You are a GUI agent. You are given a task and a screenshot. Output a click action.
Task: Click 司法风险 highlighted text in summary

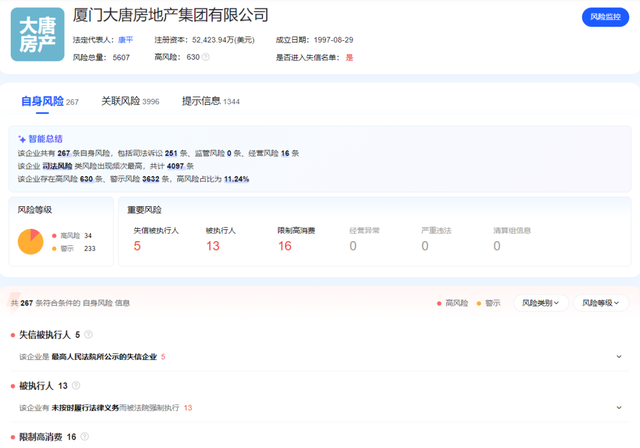pos(57,166)
